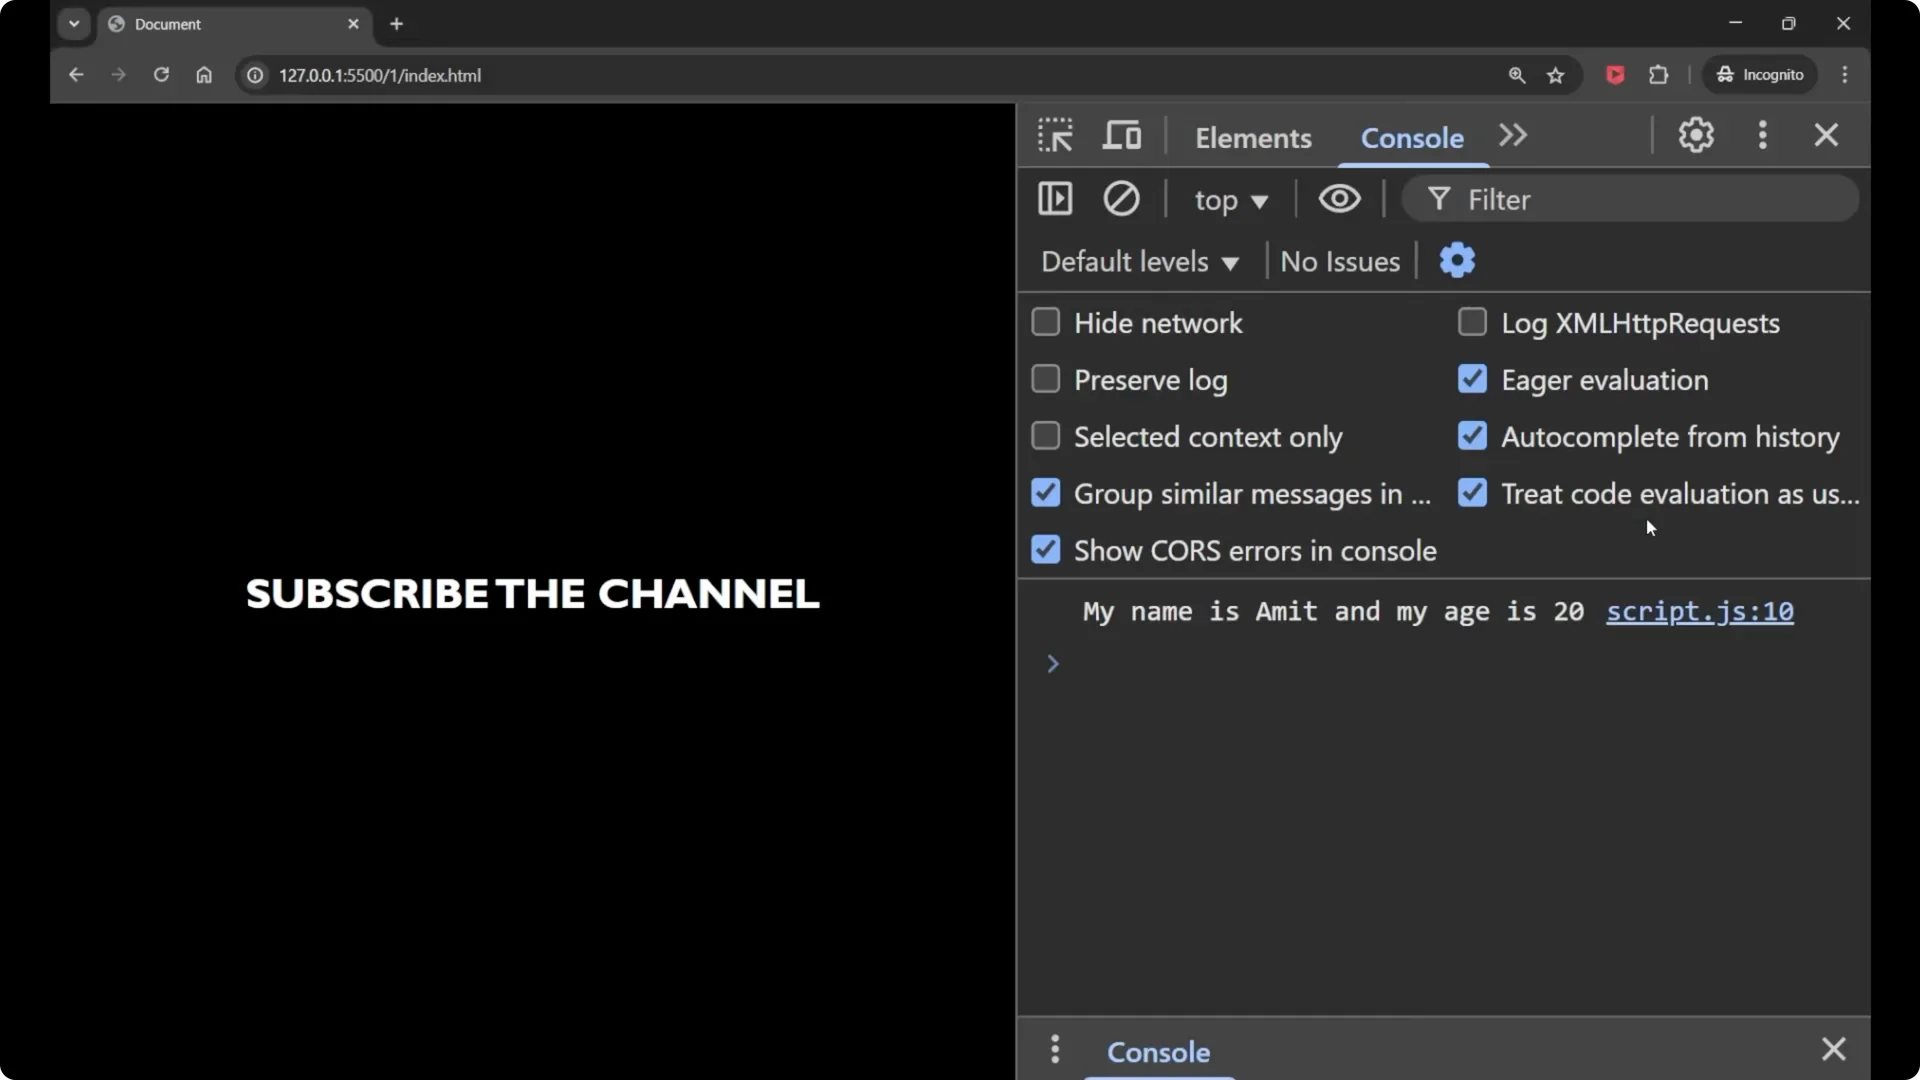Open the DevTools three-dot customize menu

tap(1763, 135)
